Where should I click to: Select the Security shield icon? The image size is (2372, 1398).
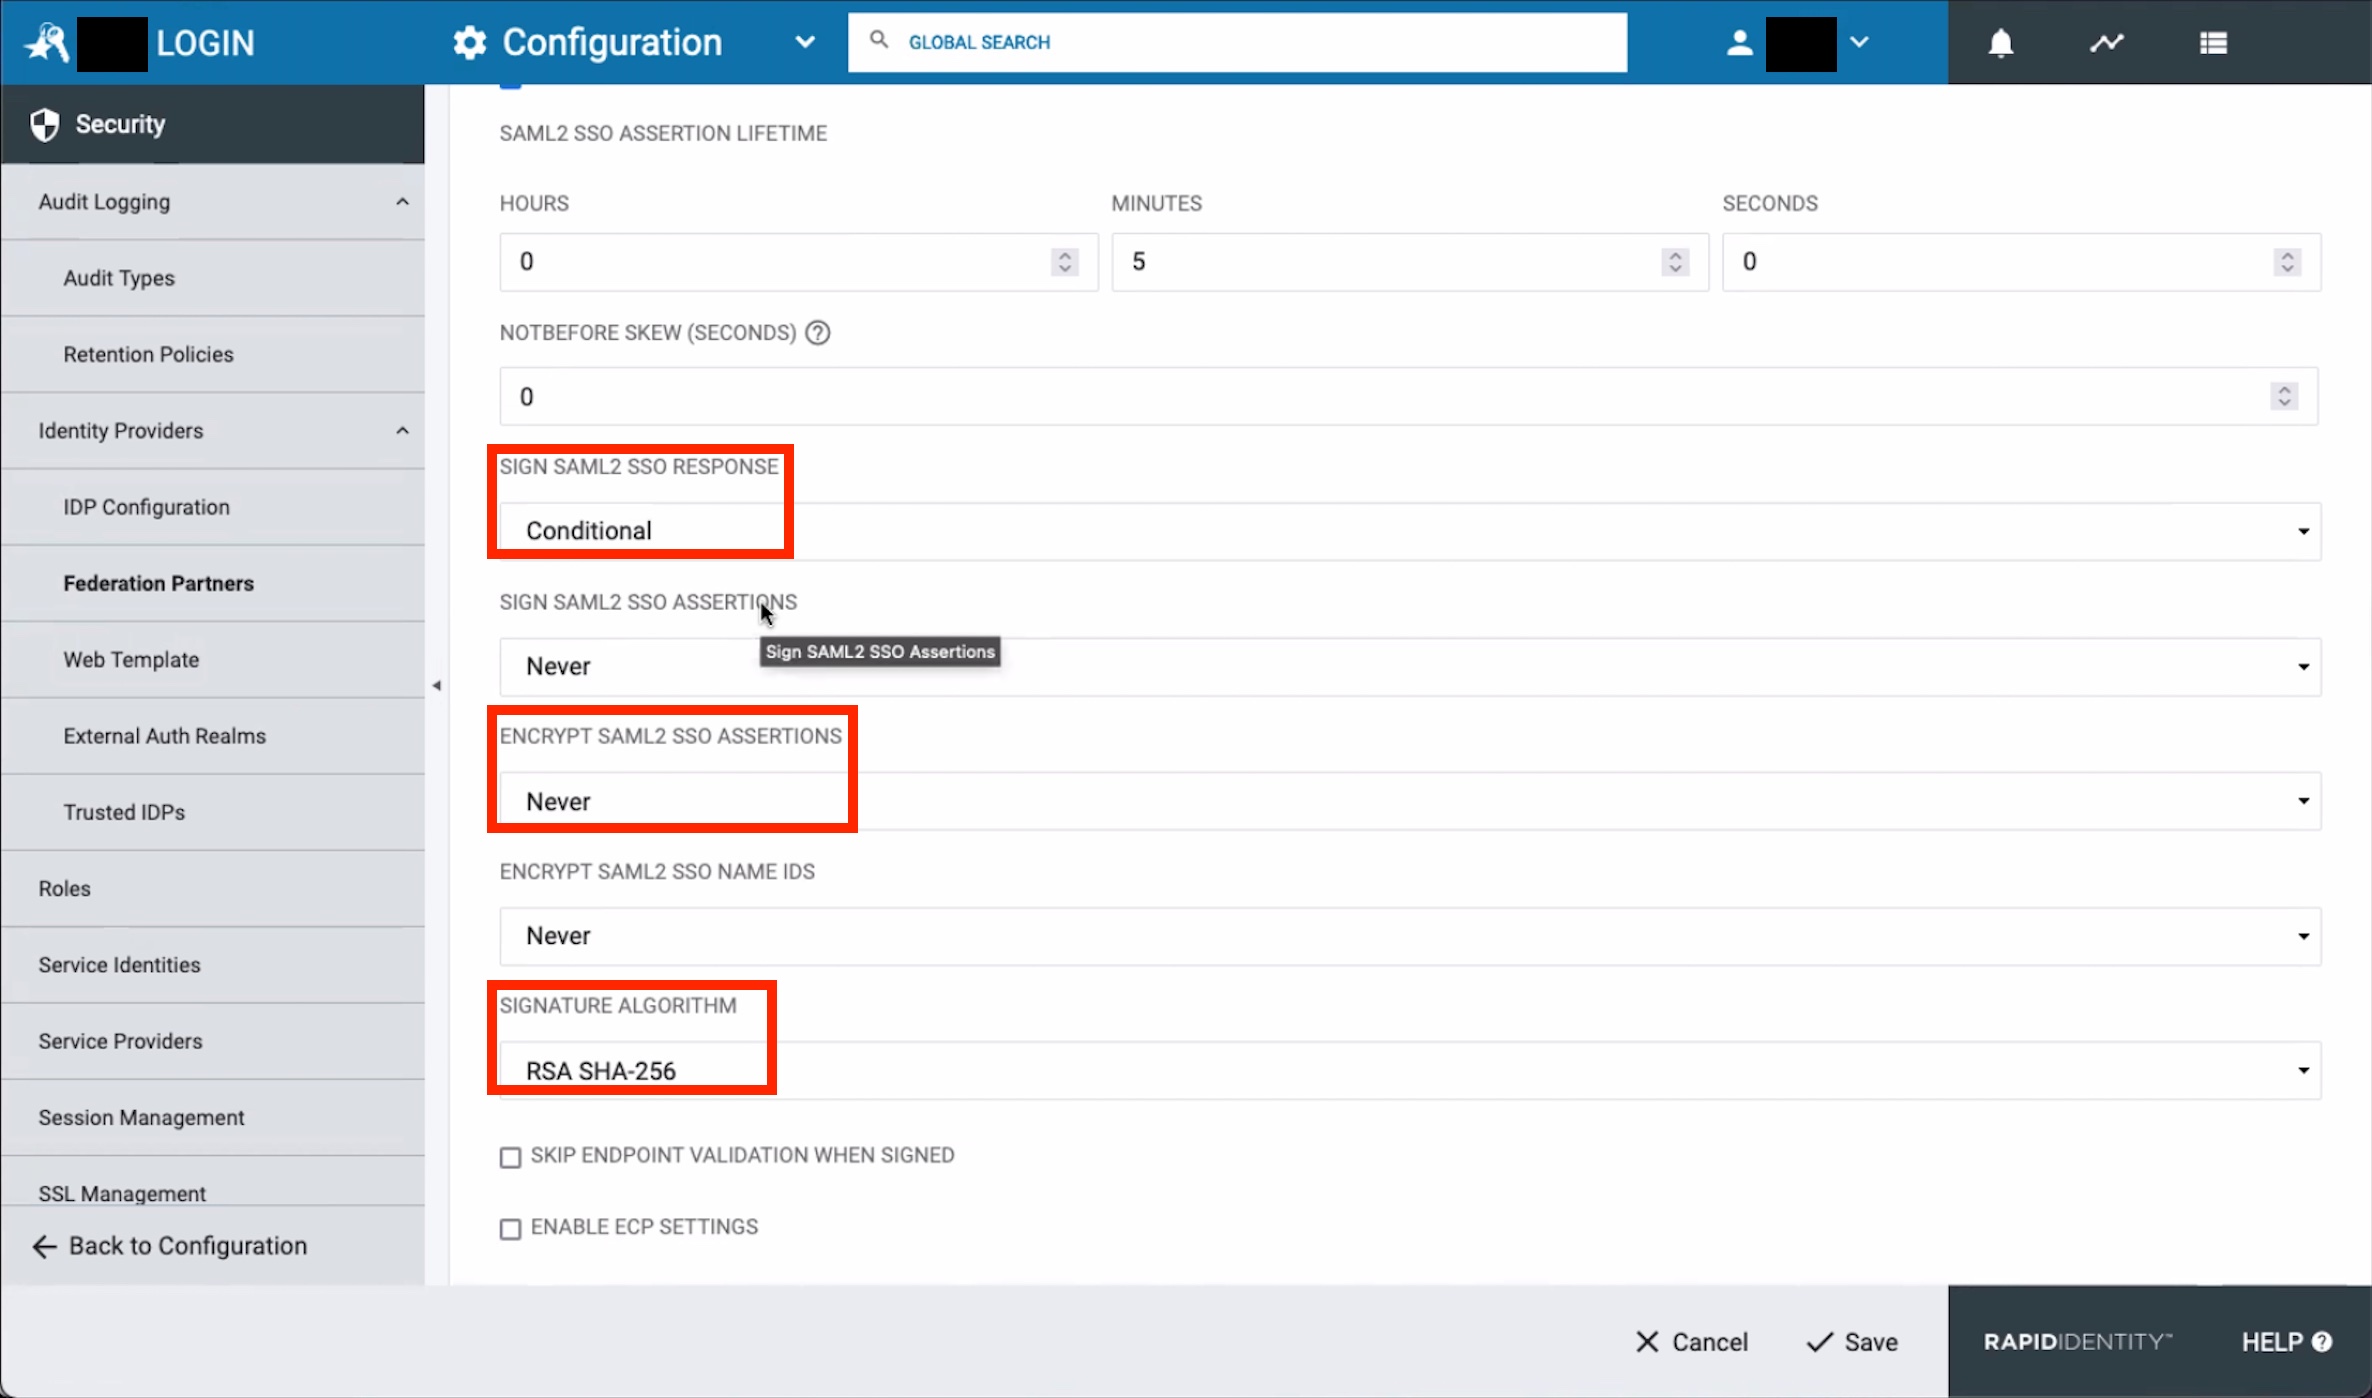click(x=44, y=123)
